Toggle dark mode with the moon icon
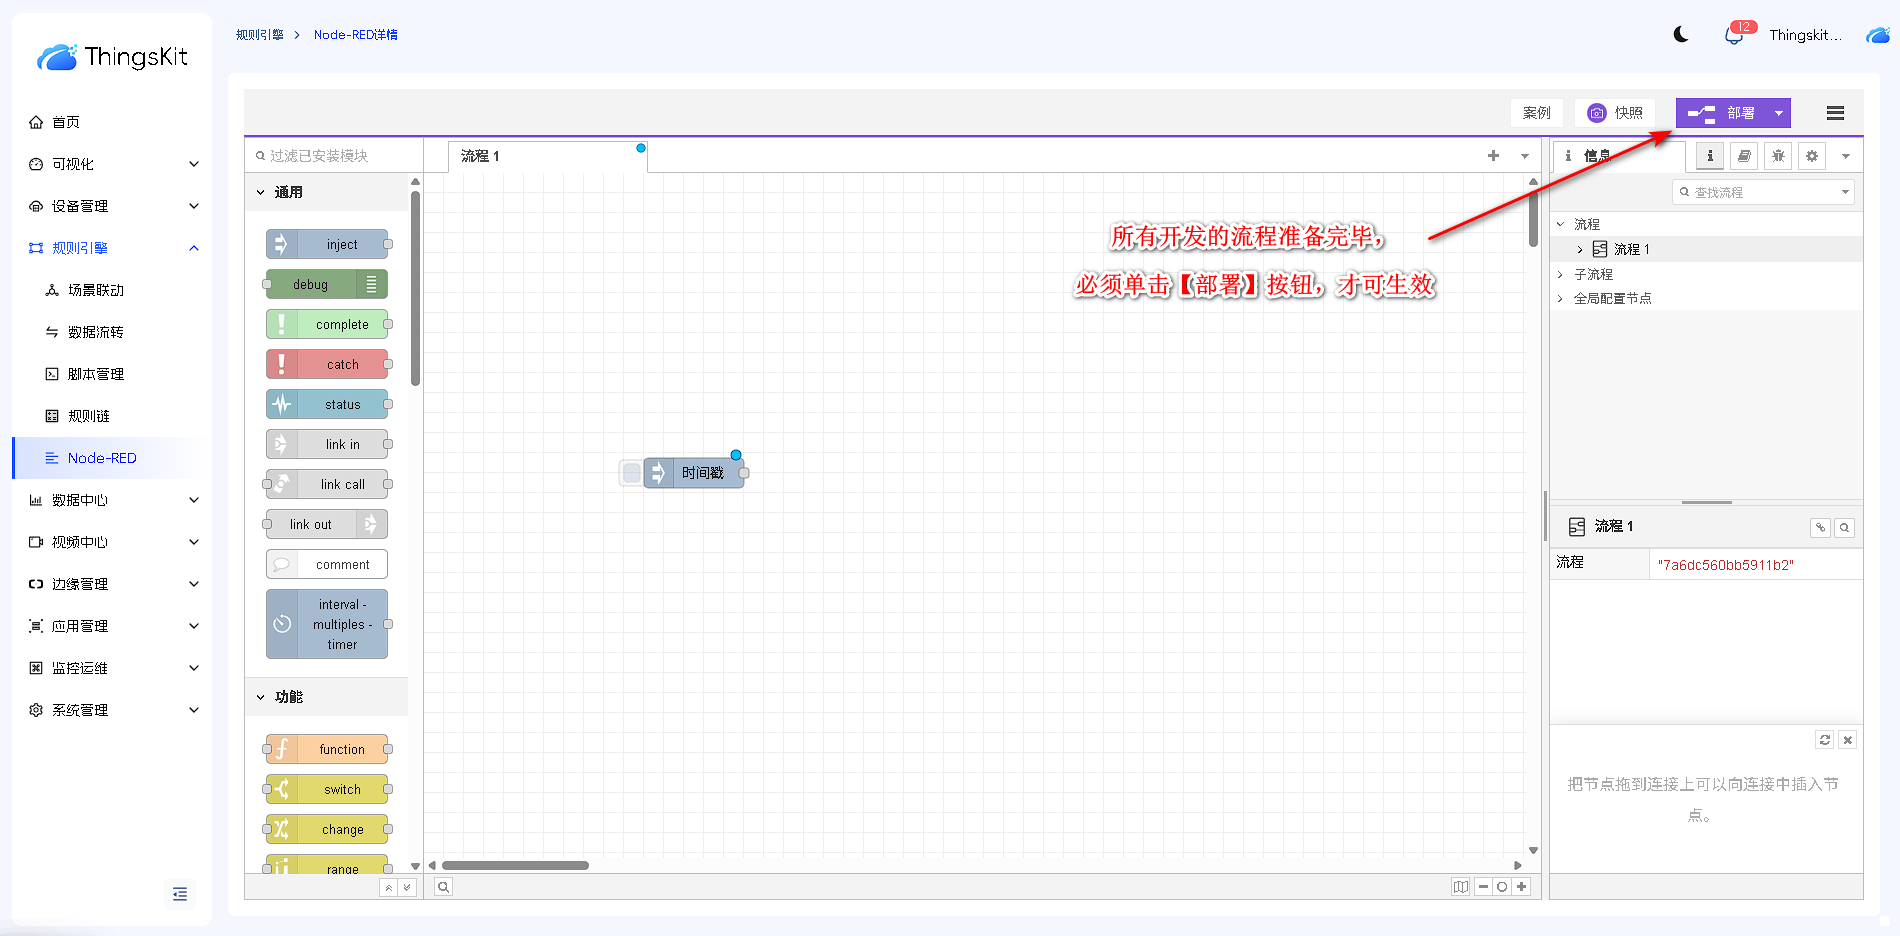The height and width of the screenshot is (936, 1900). point(1681,35)
